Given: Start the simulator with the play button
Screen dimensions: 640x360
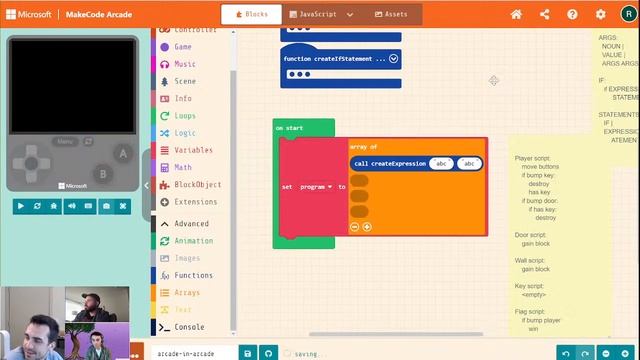Looking at the screenshot, I should (x=20, y=206).
